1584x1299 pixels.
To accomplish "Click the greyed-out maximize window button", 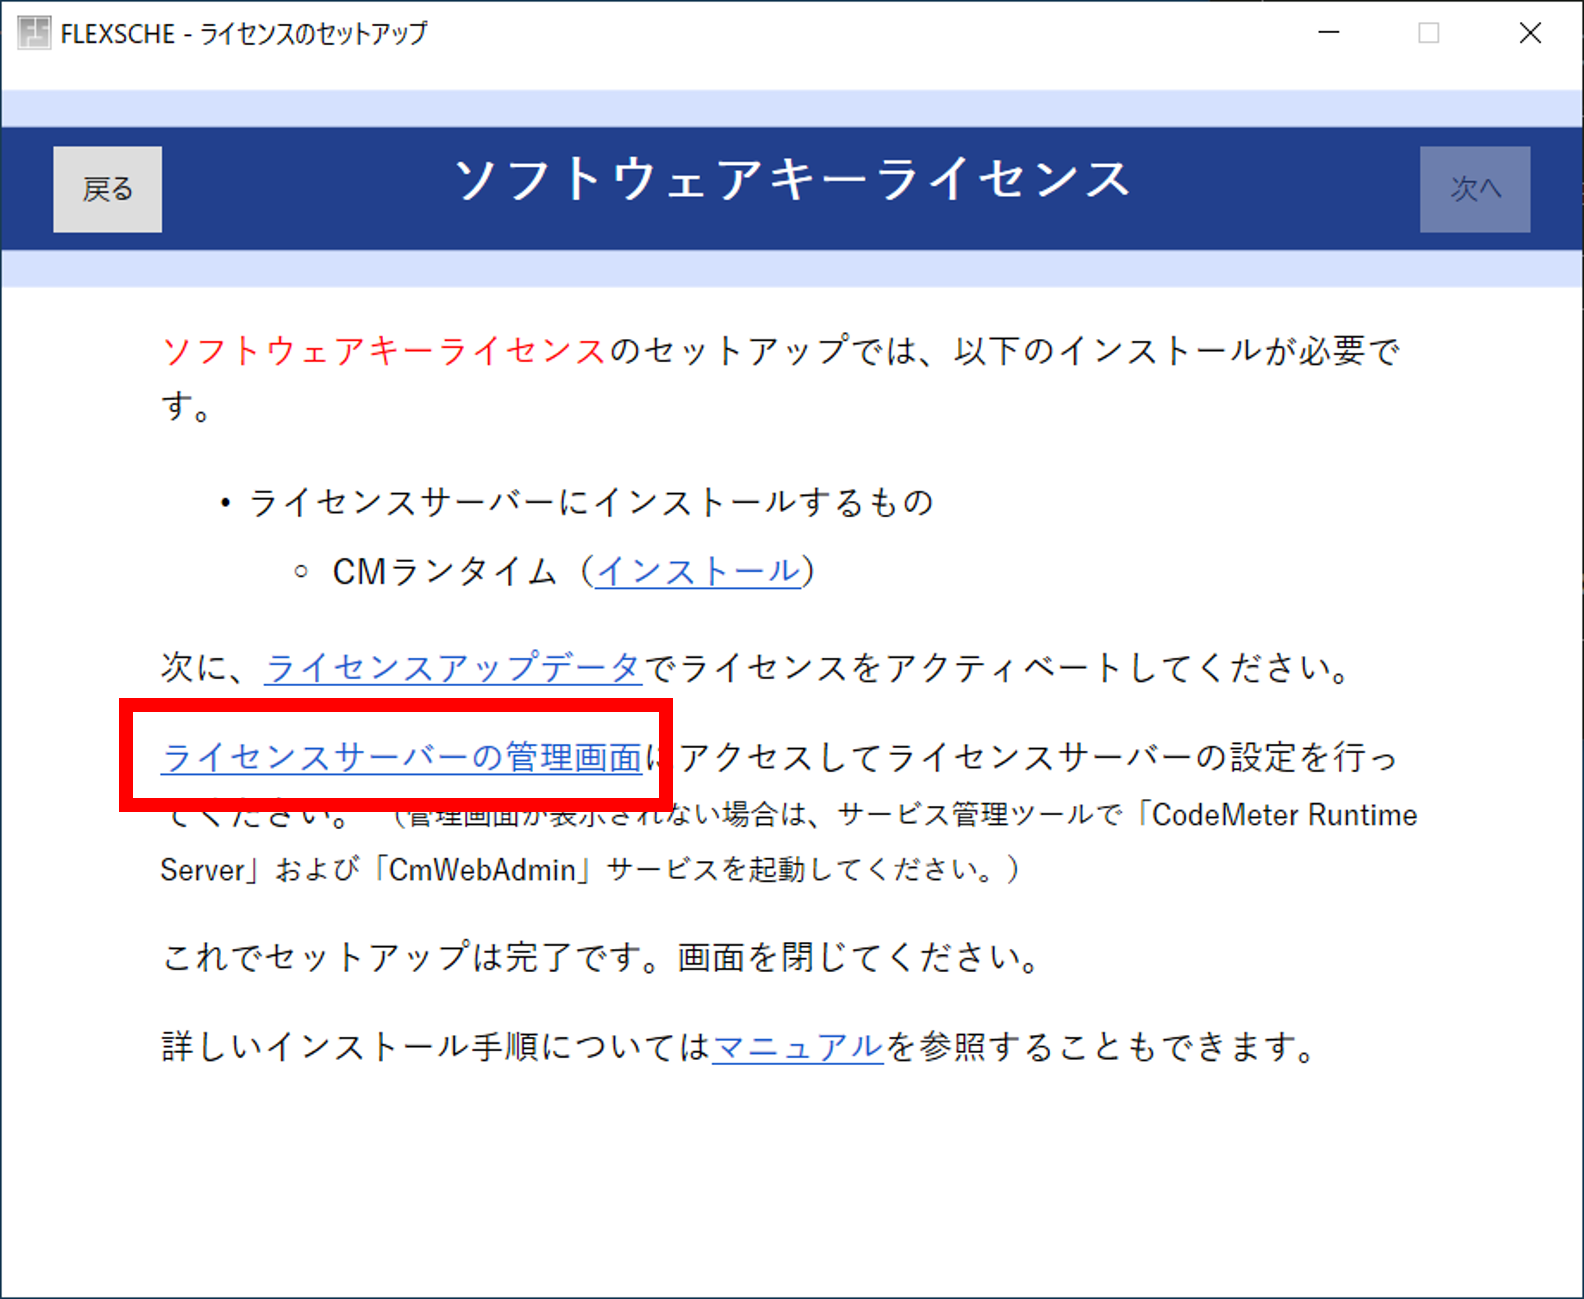I will tap(1429, 33).
